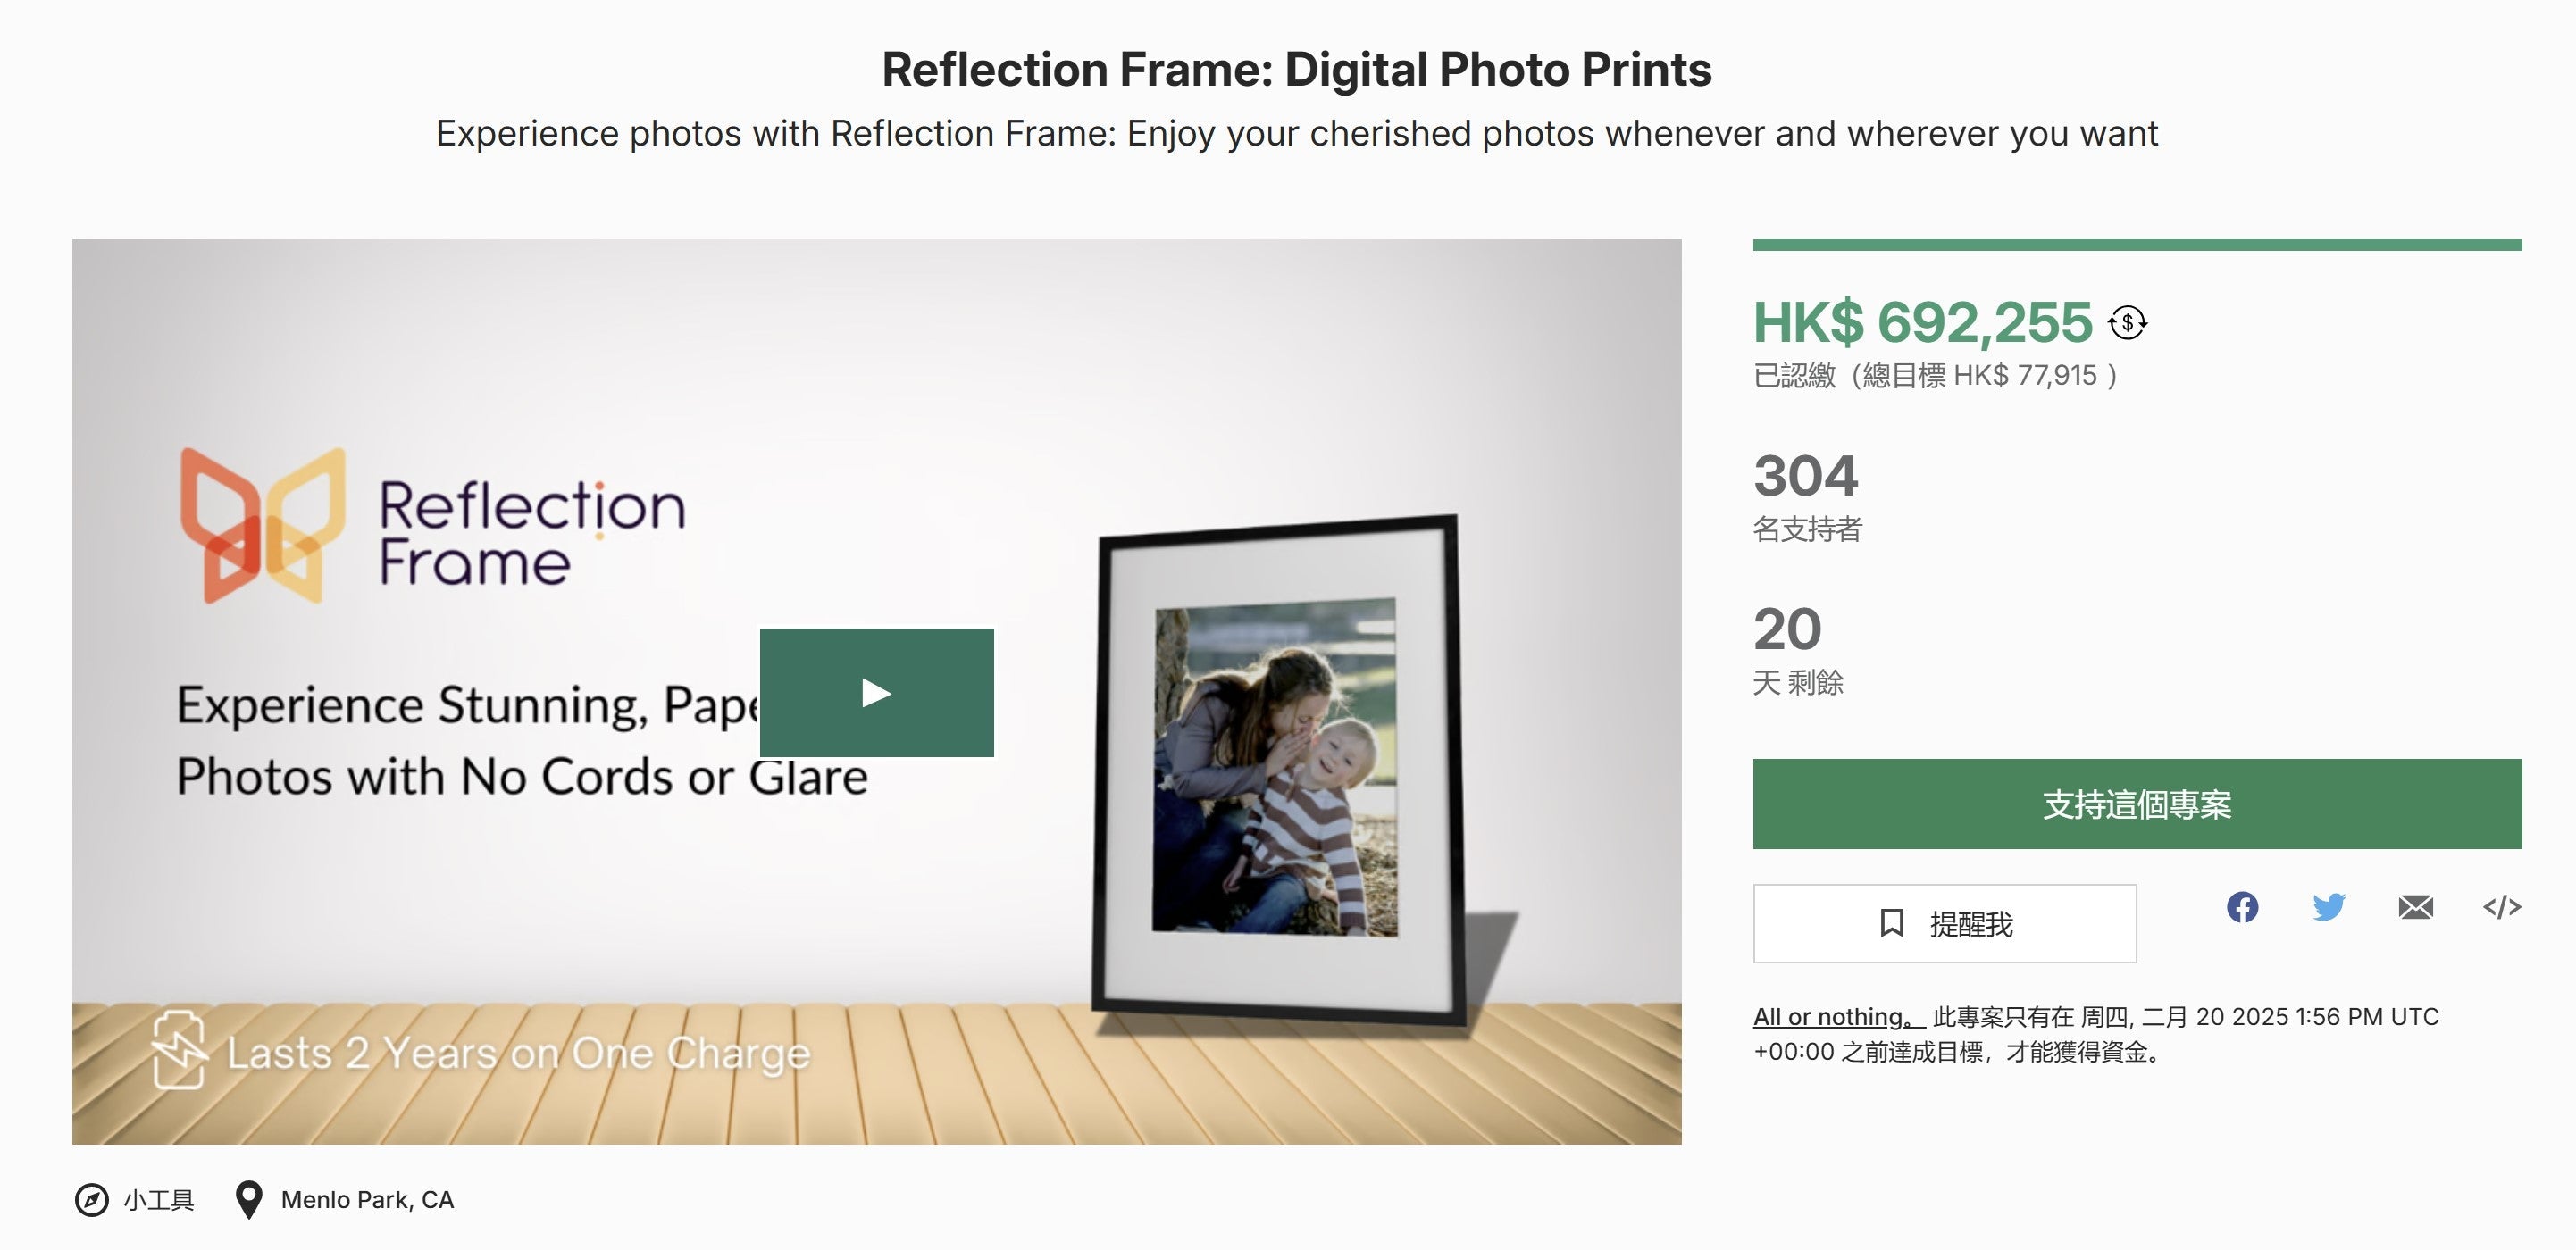The image size is (2576, 1250).
Task: Click the green funding progress bar
Action: (x=2136, y=245)
